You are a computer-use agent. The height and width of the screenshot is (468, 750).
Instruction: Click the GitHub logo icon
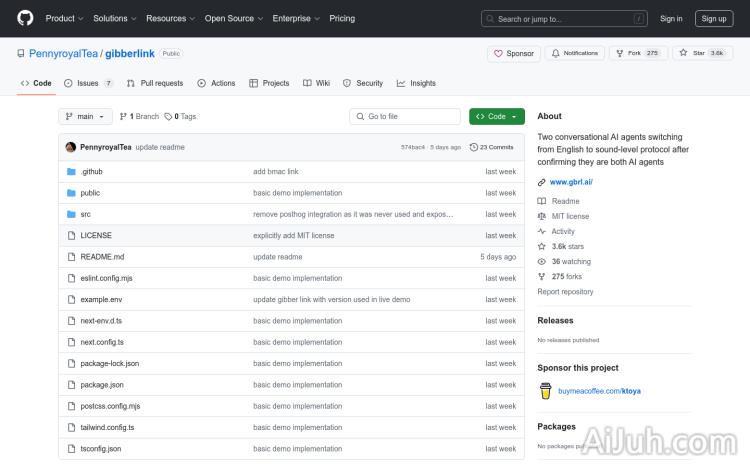click(25, 18)
